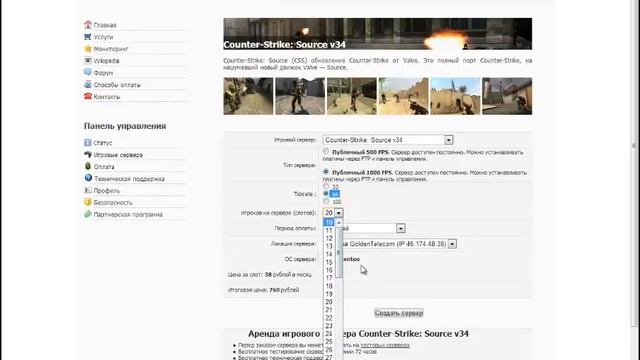Click the profile card icon beside Профиль

coord(88,190)
